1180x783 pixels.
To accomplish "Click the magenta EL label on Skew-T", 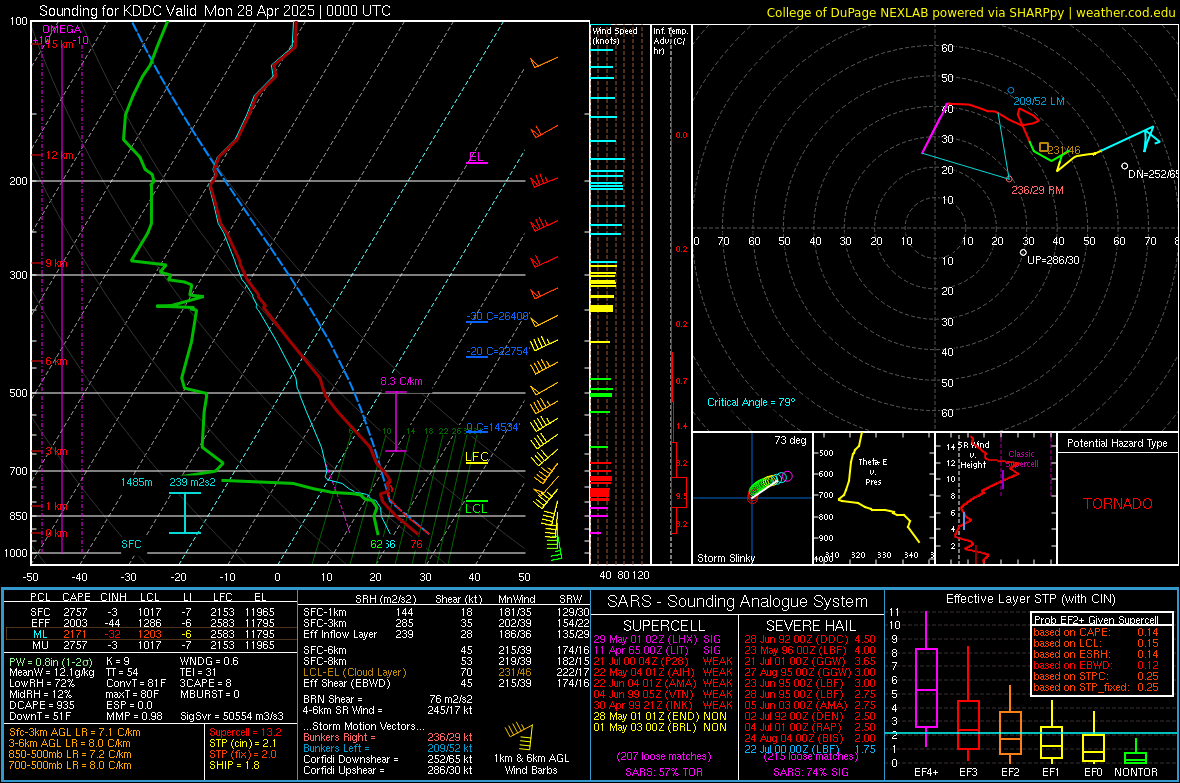I will (x=476, y=157).
